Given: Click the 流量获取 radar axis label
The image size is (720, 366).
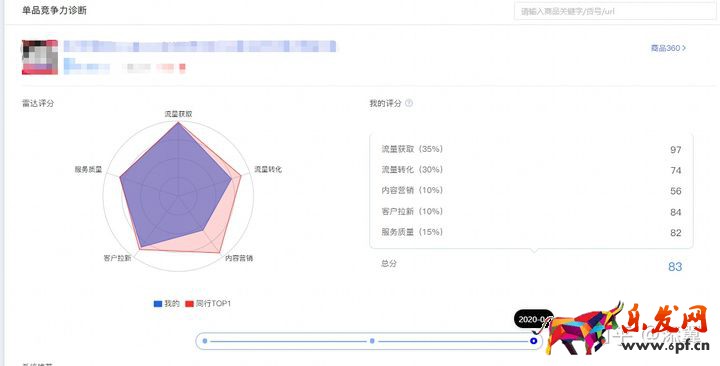Looking at the screenshot, I should coord(178,113).
